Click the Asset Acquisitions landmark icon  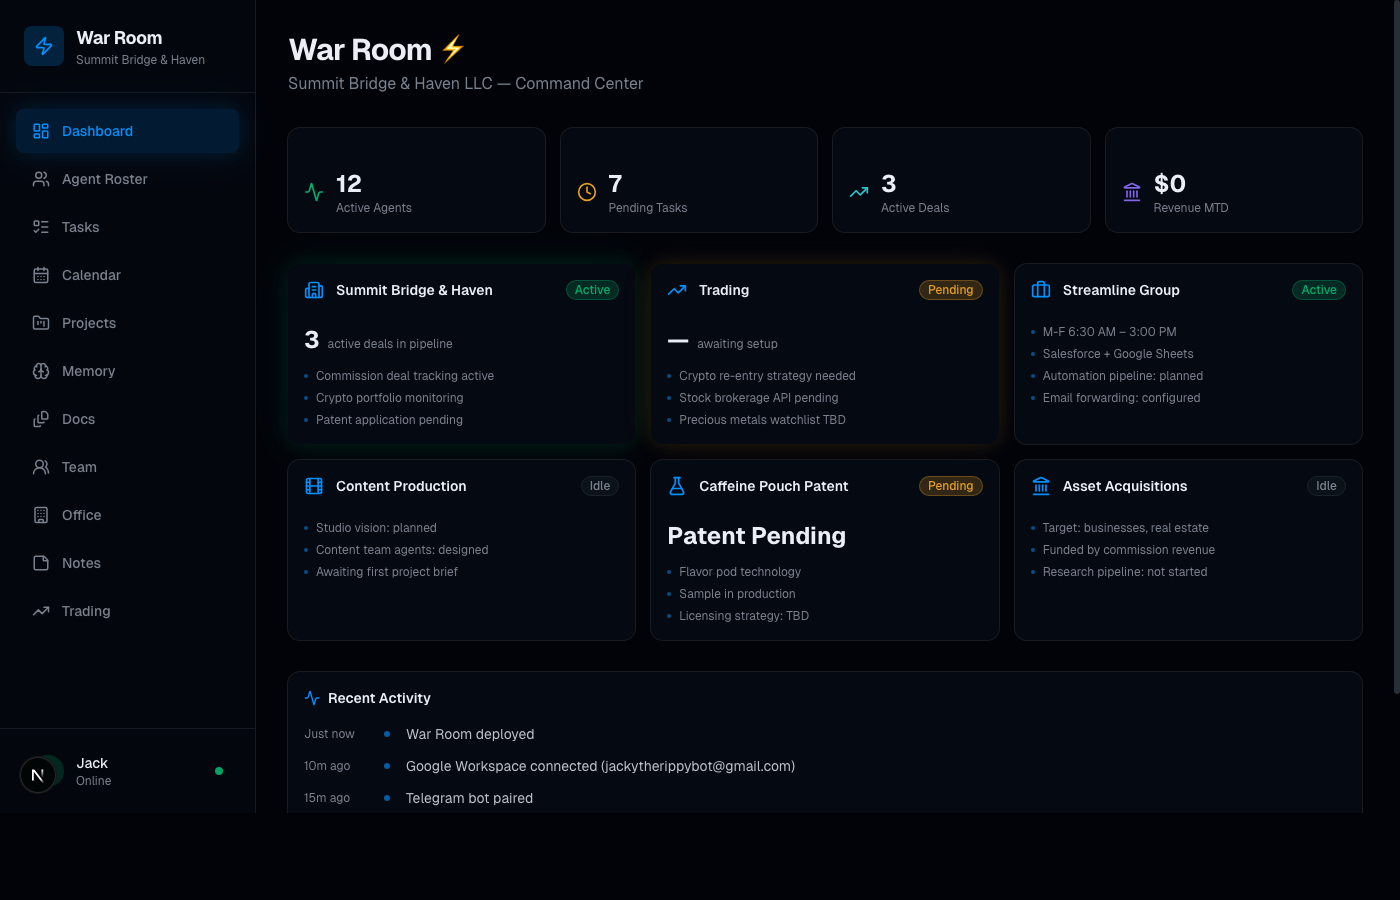pos(1041,486)
